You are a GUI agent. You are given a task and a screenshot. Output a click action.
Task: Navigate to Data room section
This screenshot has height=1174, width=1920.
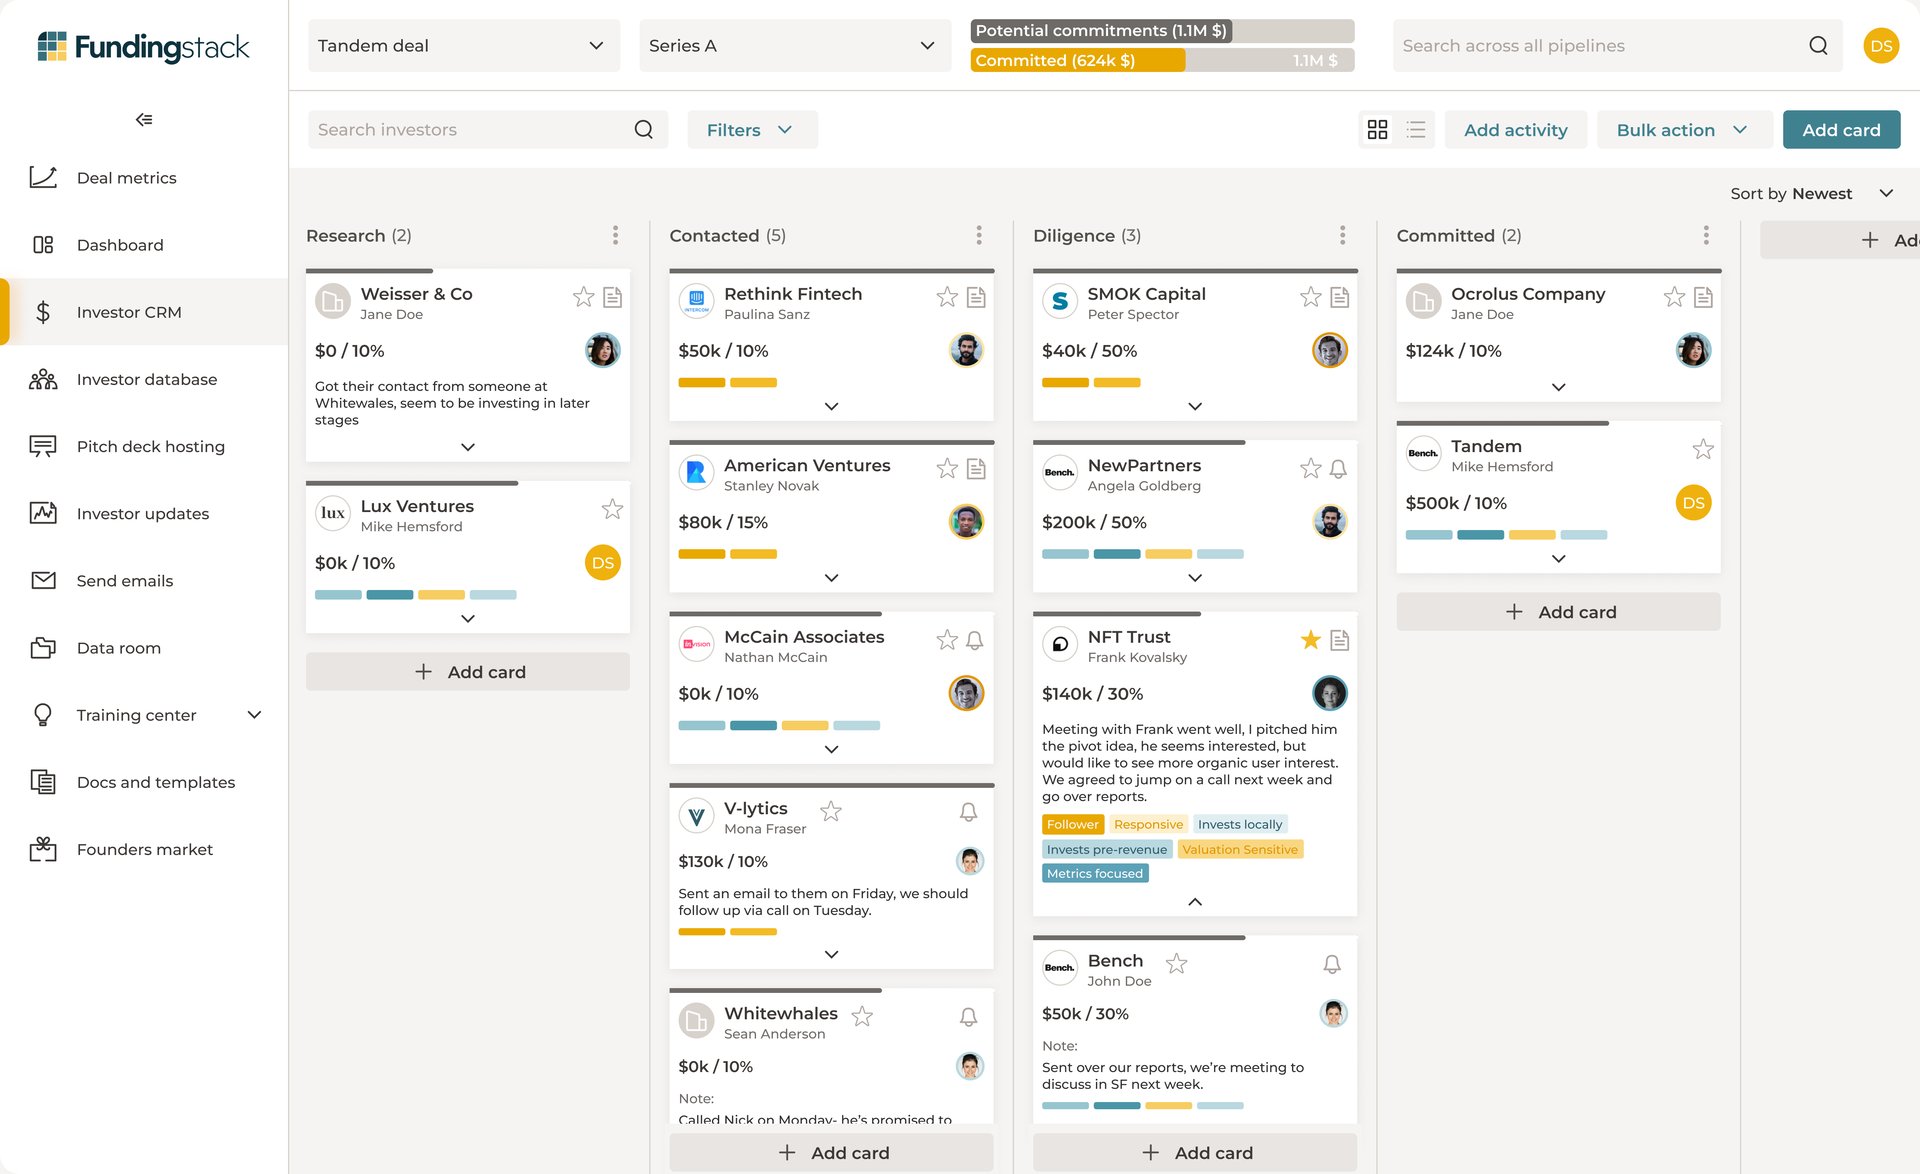tap(118, 646)
